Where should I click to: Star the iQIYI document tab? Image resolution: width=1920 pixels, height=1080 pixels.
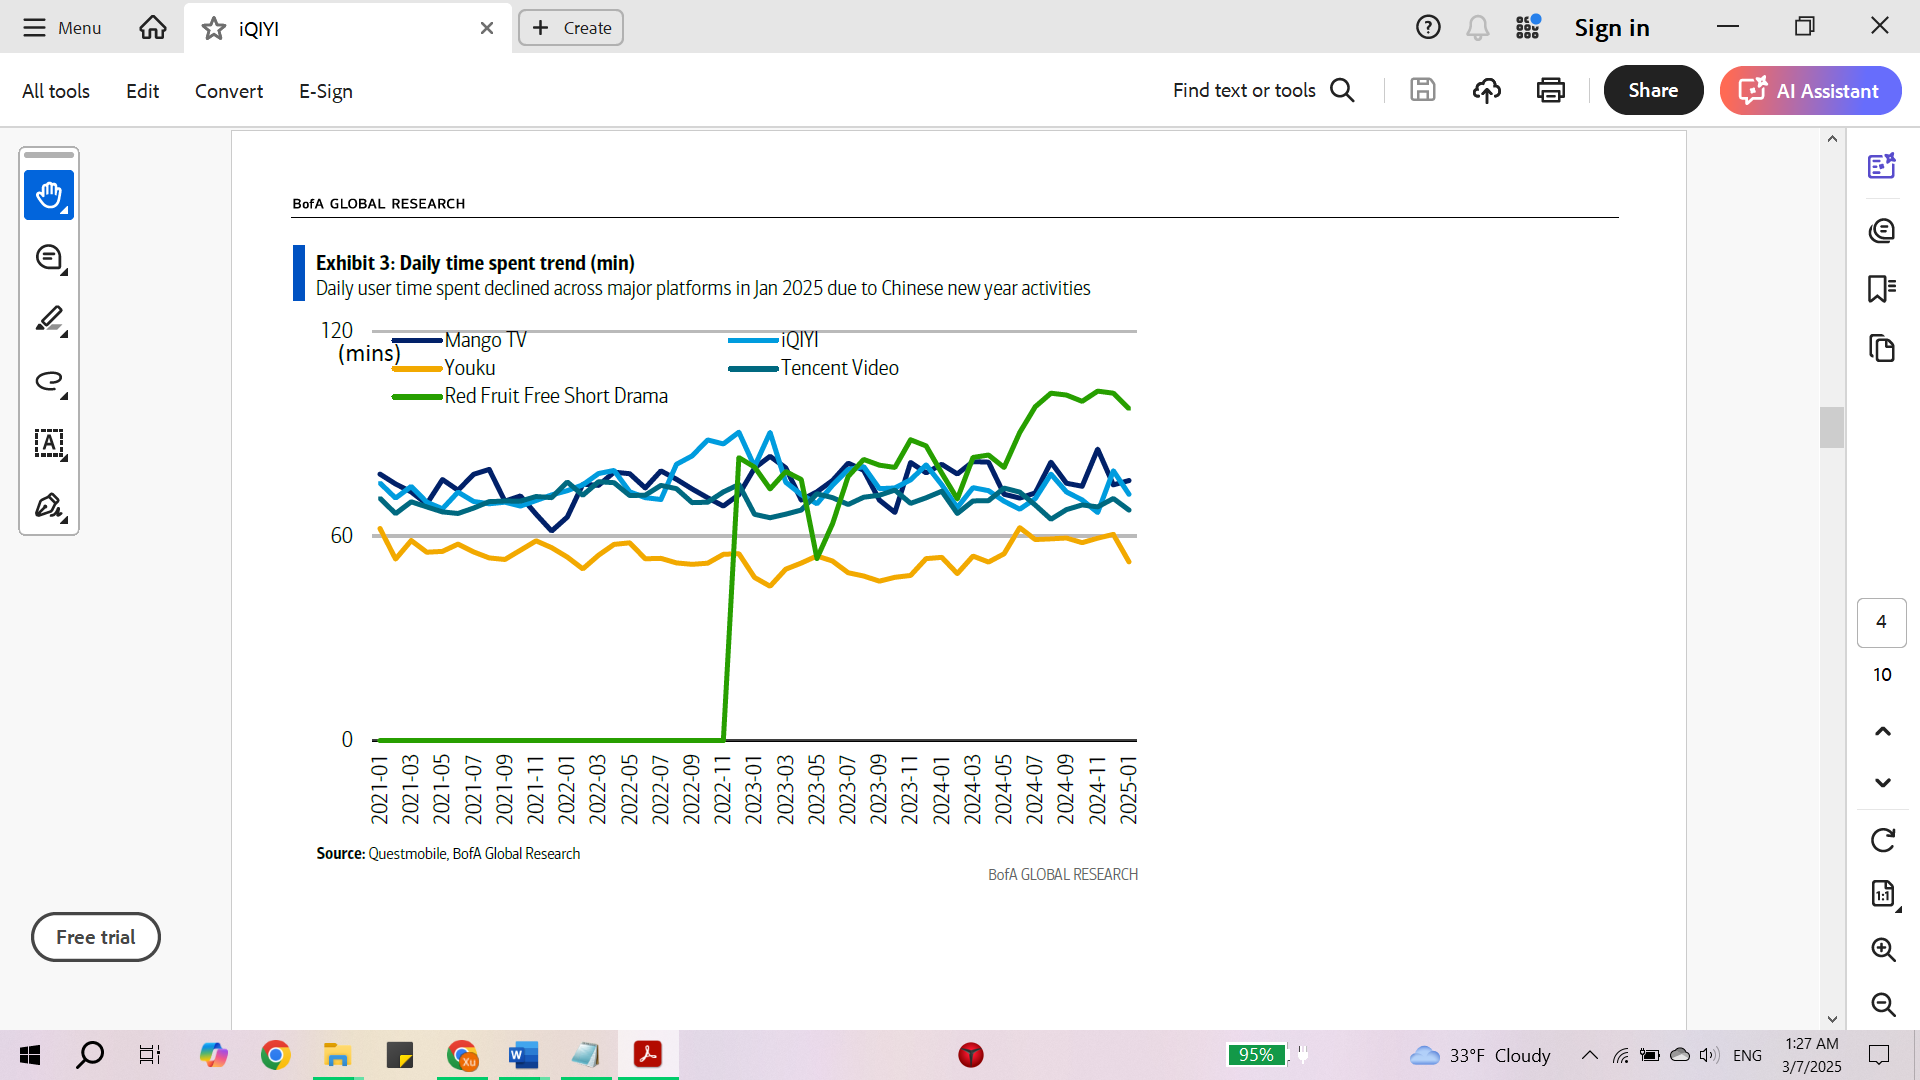tap(213, 28)
